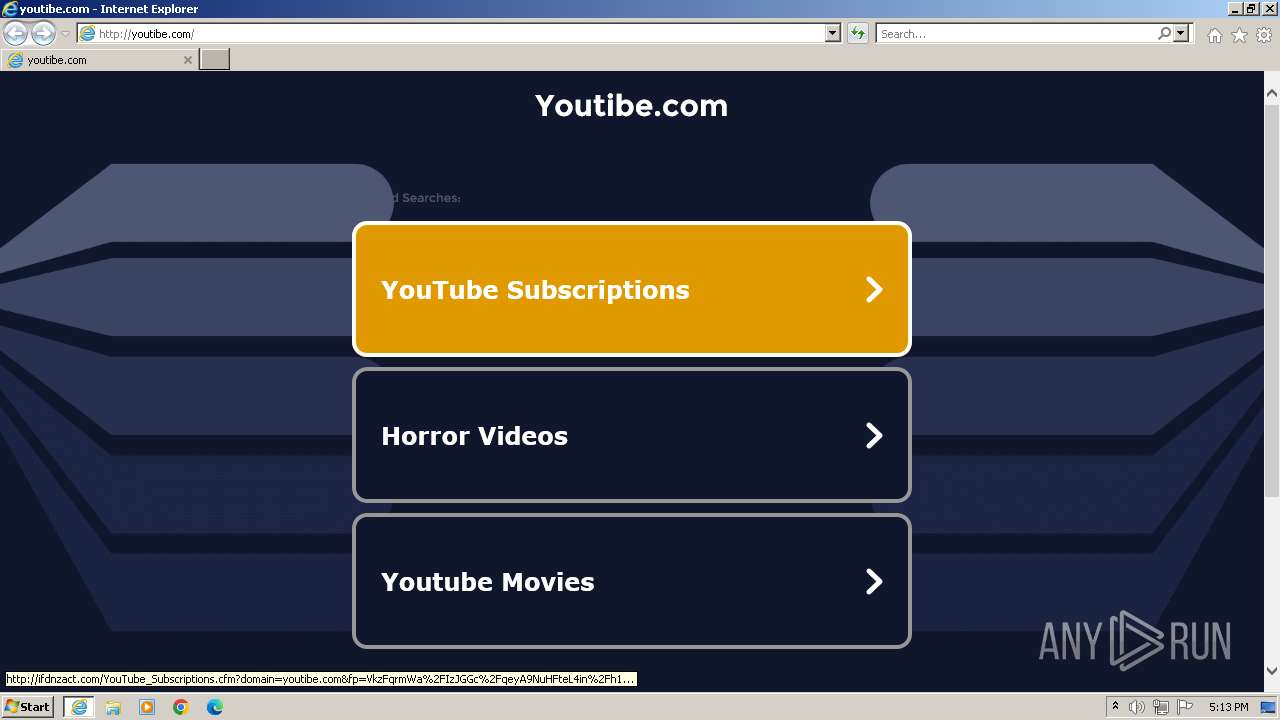Viewport: 1280px width, 720px height.
Task: Open Favorites star icon
Action: pyautogui.click(x=1239, y=35)
